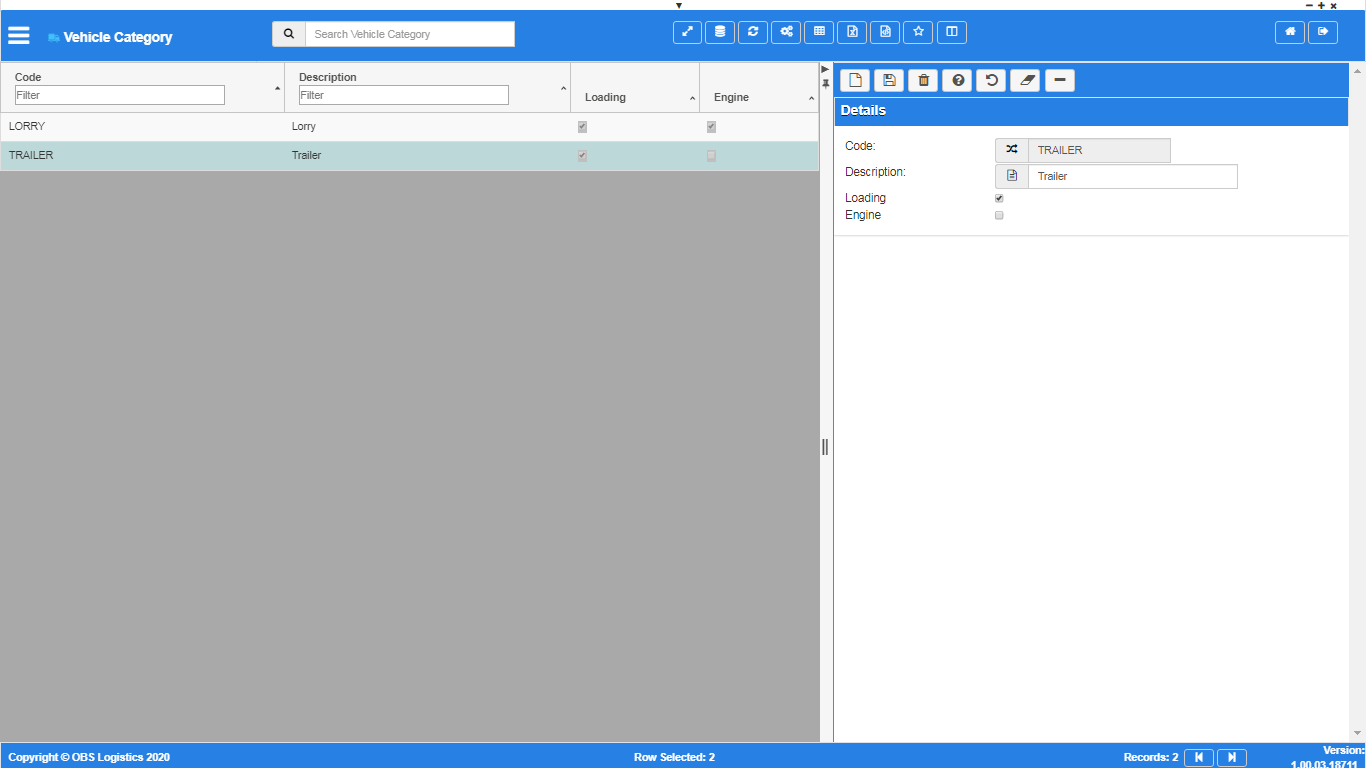Select the Lorry description cell
The width and height of the screenshot is (1366, 768).
coord(427,127)
